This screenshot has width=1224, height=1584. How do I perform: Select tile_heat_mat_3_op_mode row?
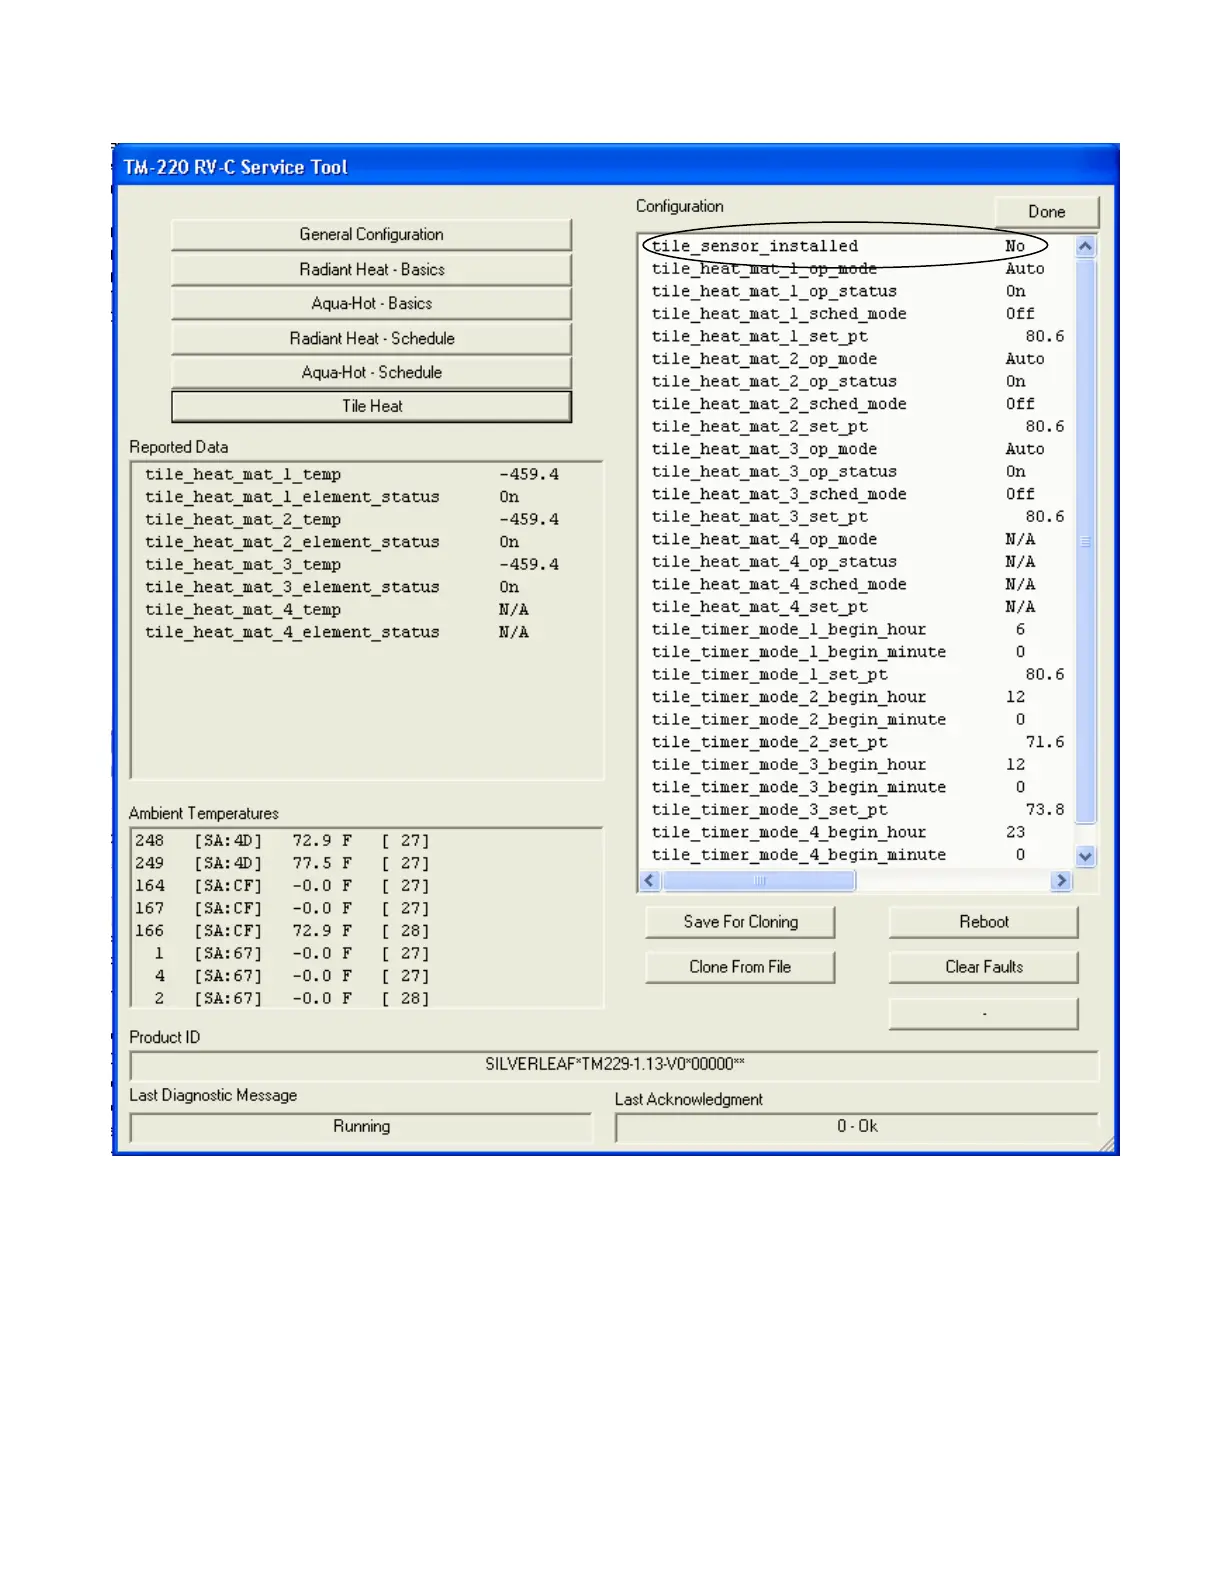856,449
